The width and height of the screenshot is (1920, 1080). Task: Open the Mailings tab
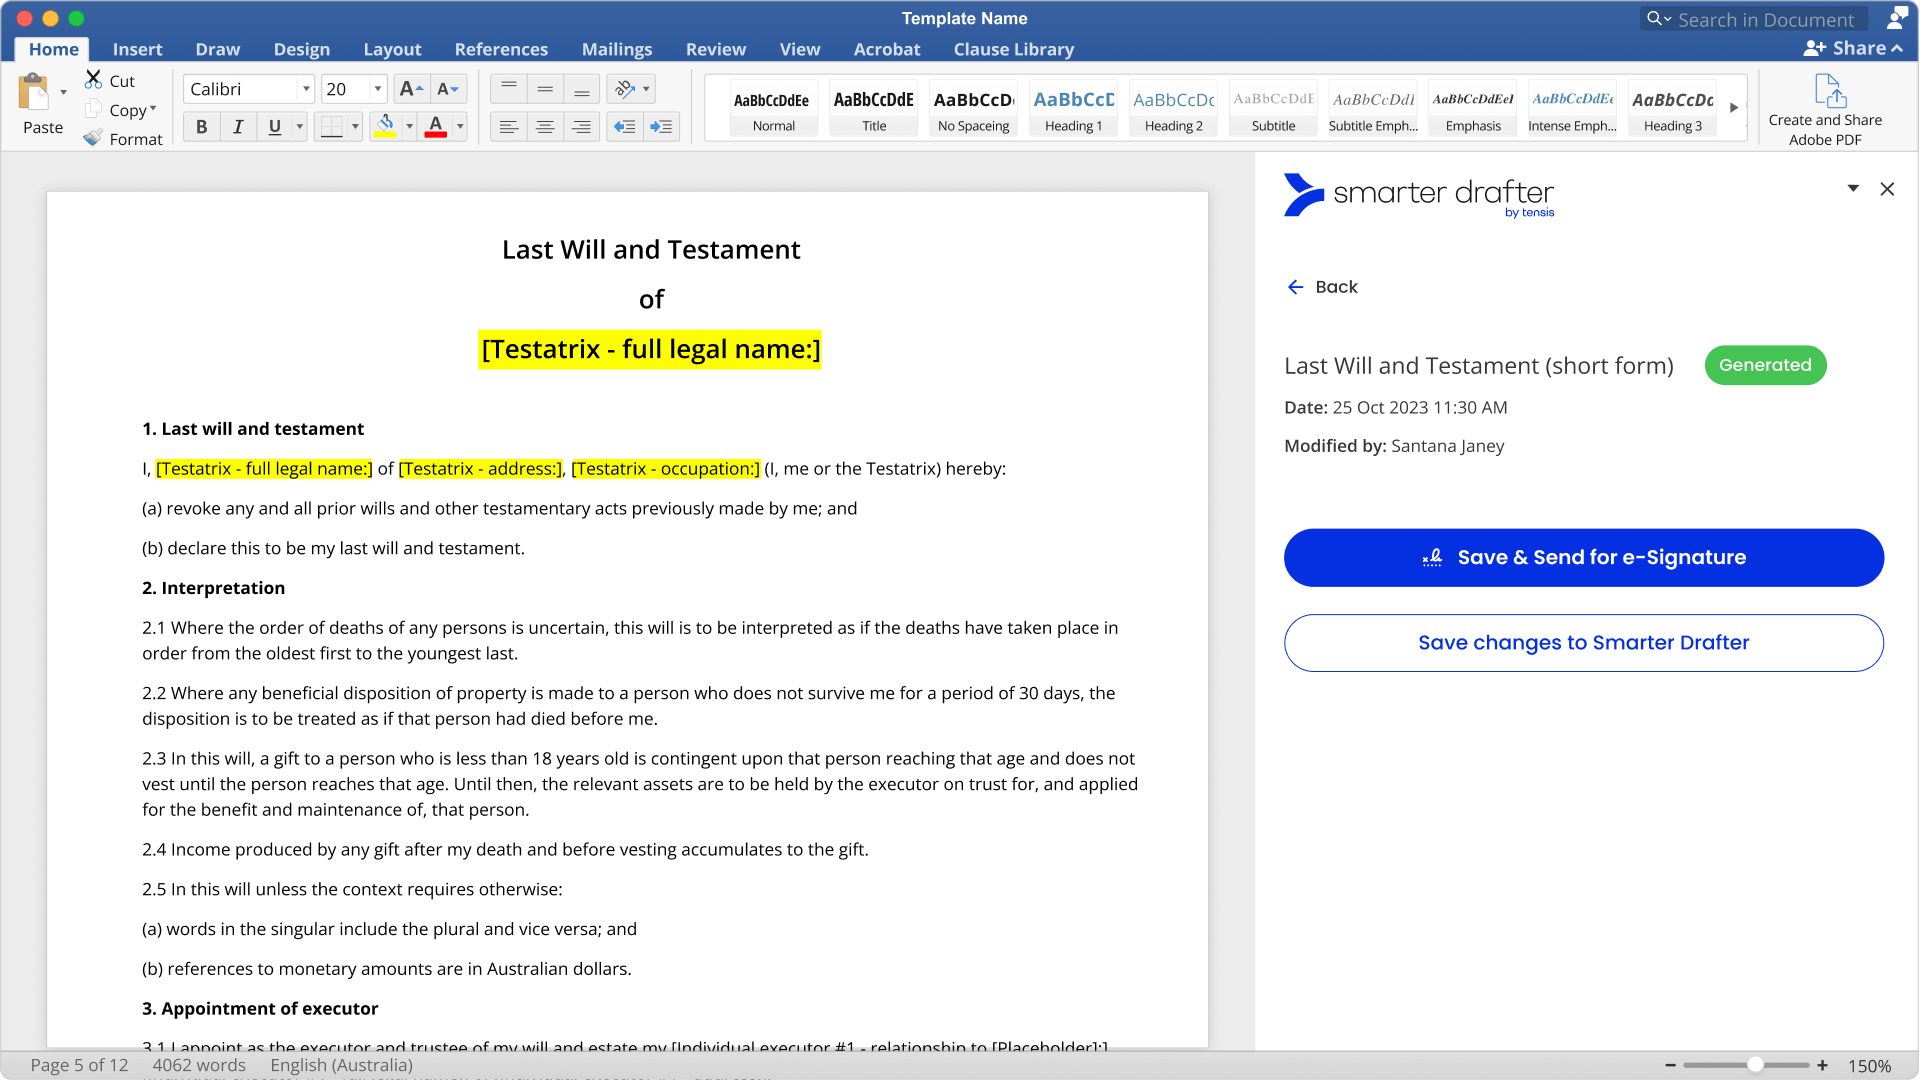617,49
